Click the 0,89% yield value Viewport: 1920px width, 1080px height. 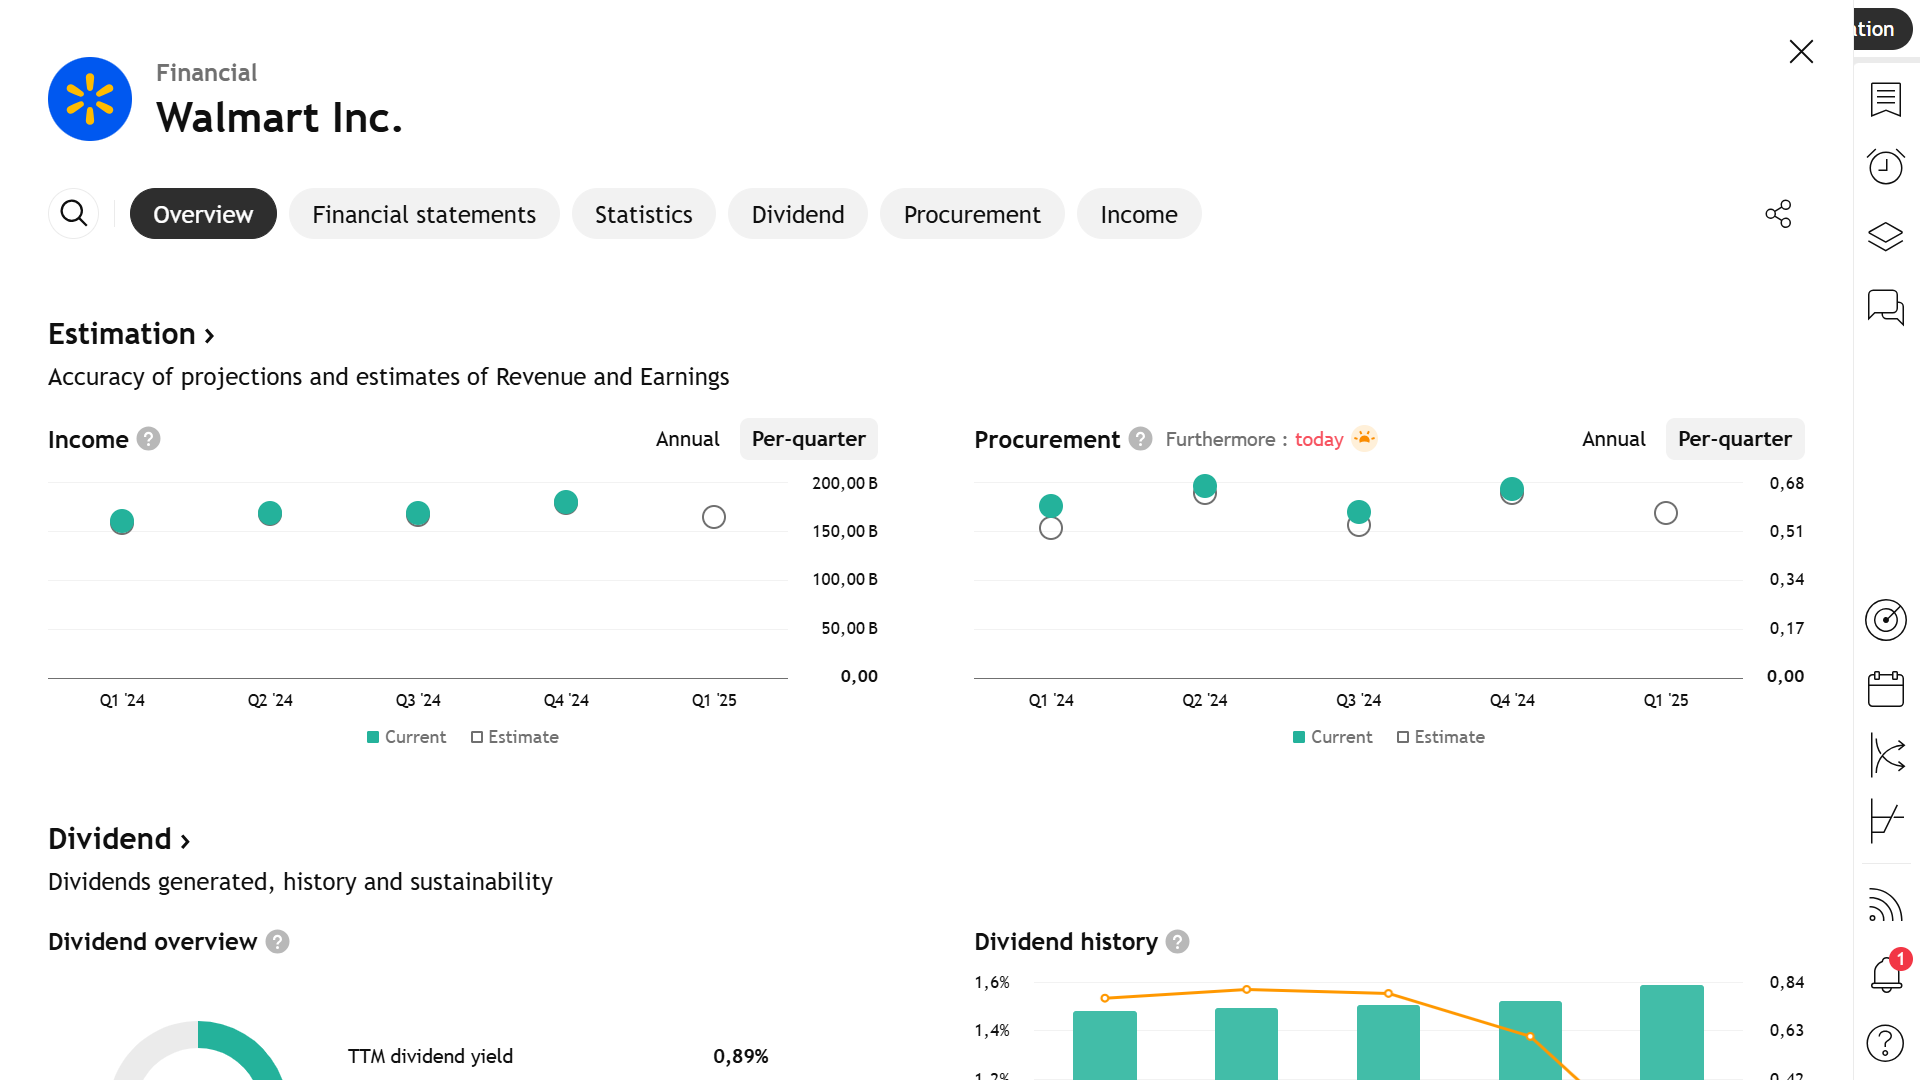(741, 1056)
